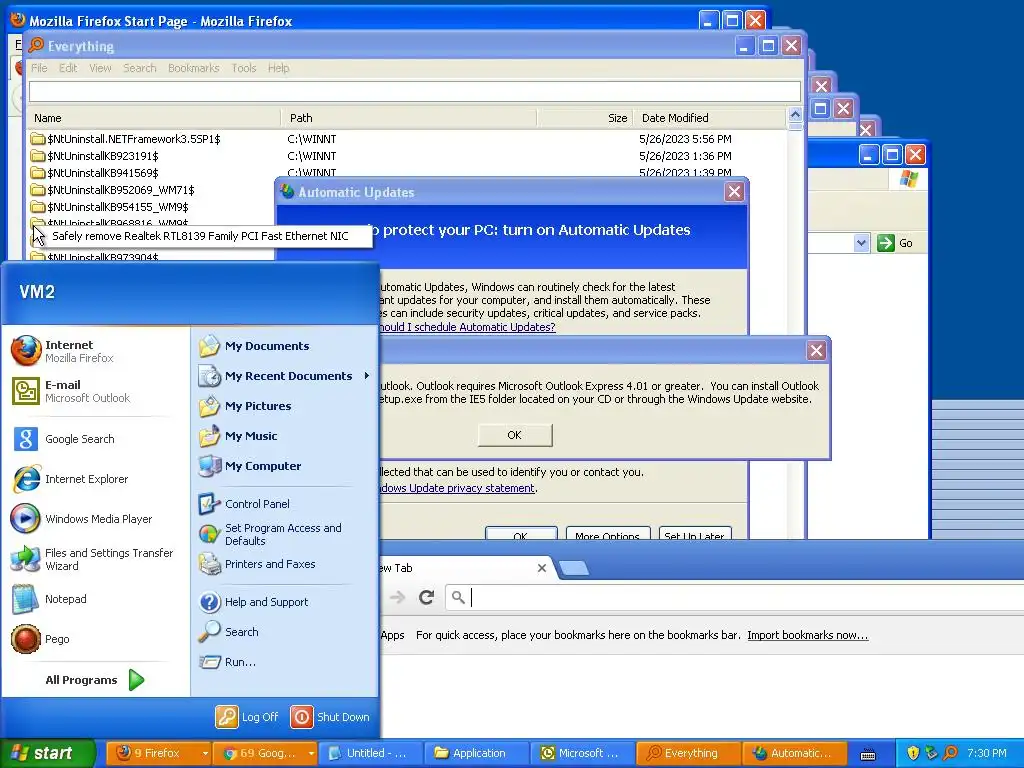Open Help menu in Everything window

(278, 68)
